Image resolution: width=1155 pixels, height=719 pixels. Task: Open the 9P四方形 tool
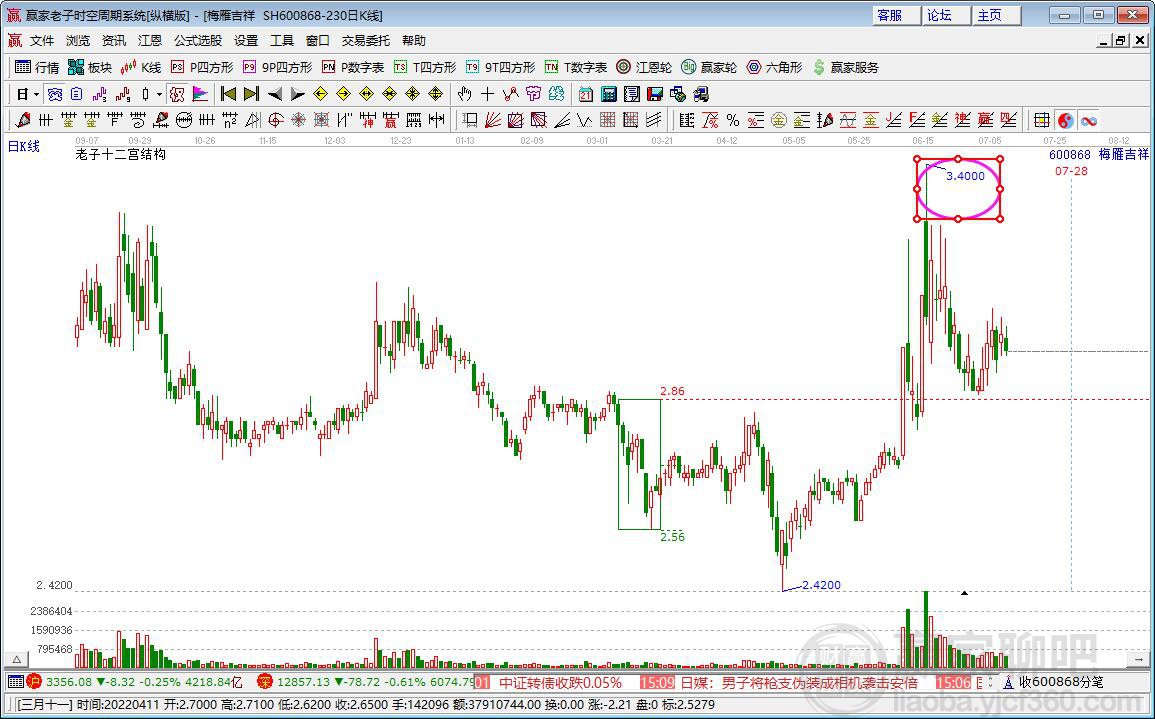click(x=278, y=67)
